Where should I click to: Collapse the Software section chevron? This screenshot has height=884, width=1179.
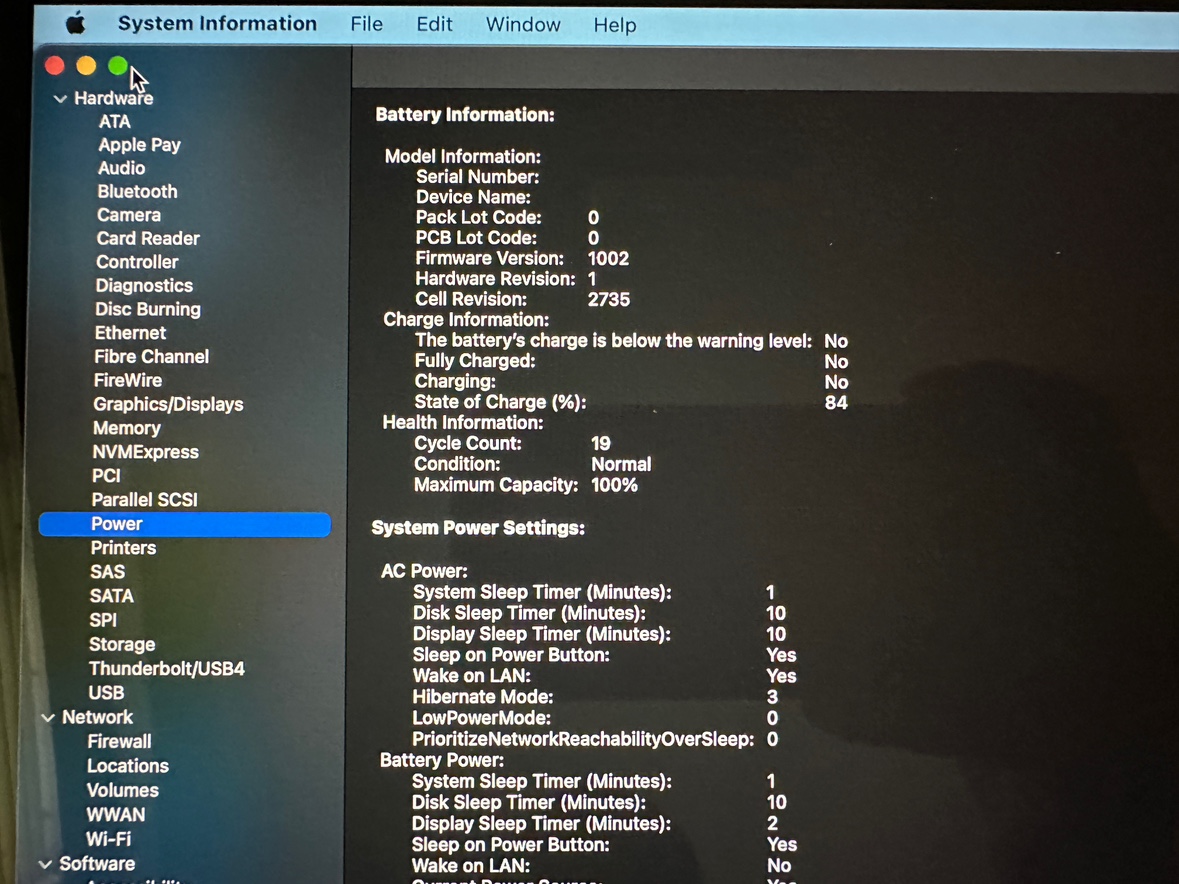coord(45,864)
